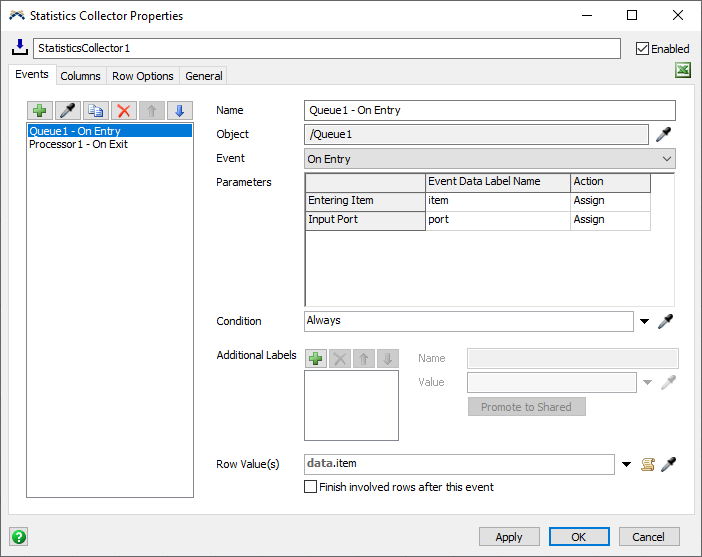Switch to the Columns tab
The image size is (702, 557).
coord(80,76)
